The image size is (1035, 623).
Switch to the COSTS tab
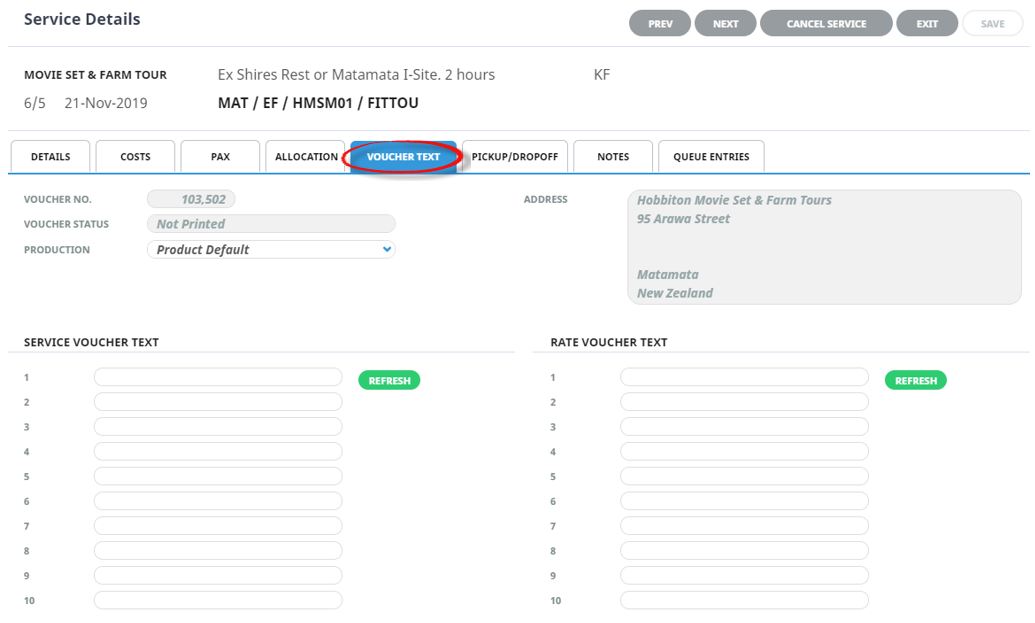tap(135, 157)
